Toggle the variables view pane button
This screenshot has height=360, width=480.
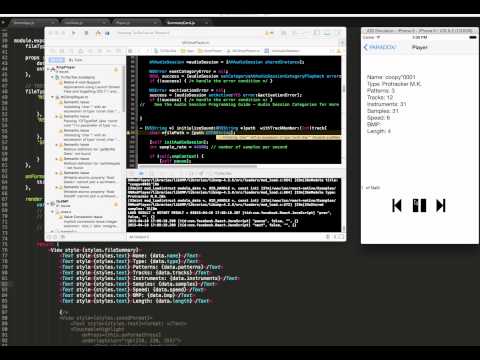click(336, 237)
